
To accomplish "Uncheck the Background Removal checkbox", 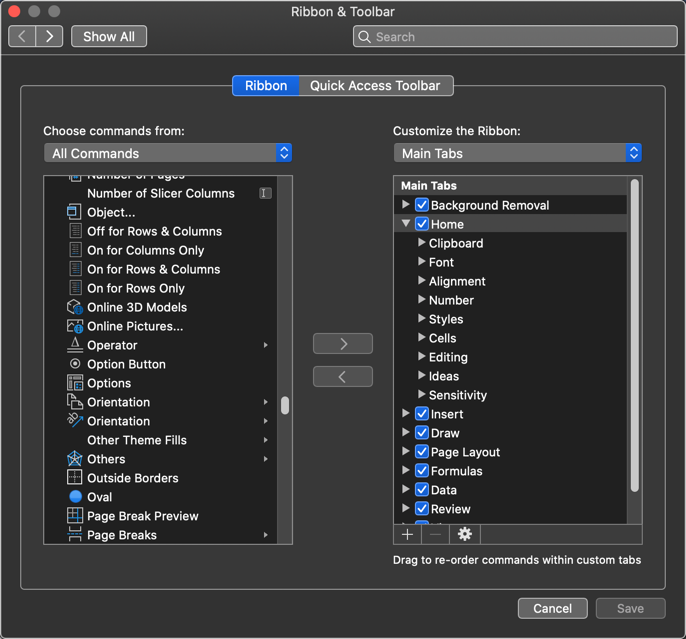I will pyautogui.click(x=422, y=205).
